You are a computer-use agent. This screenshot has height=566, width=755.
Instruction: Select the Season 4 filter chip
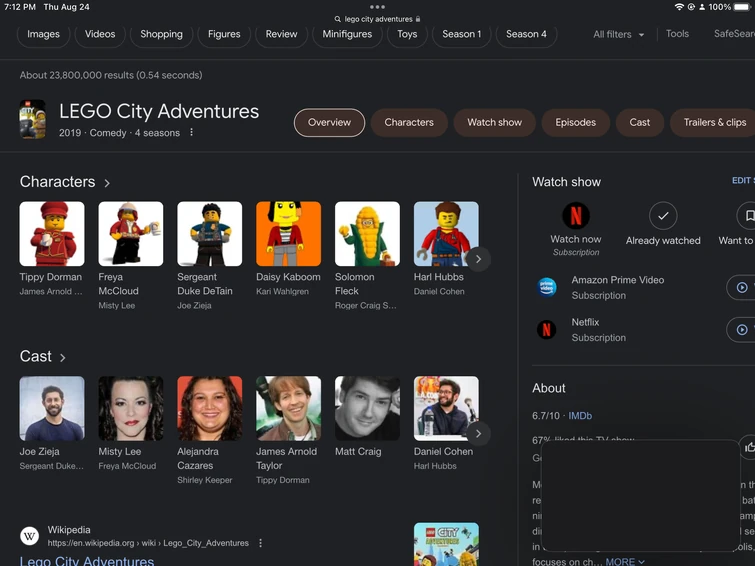point(526,34)
